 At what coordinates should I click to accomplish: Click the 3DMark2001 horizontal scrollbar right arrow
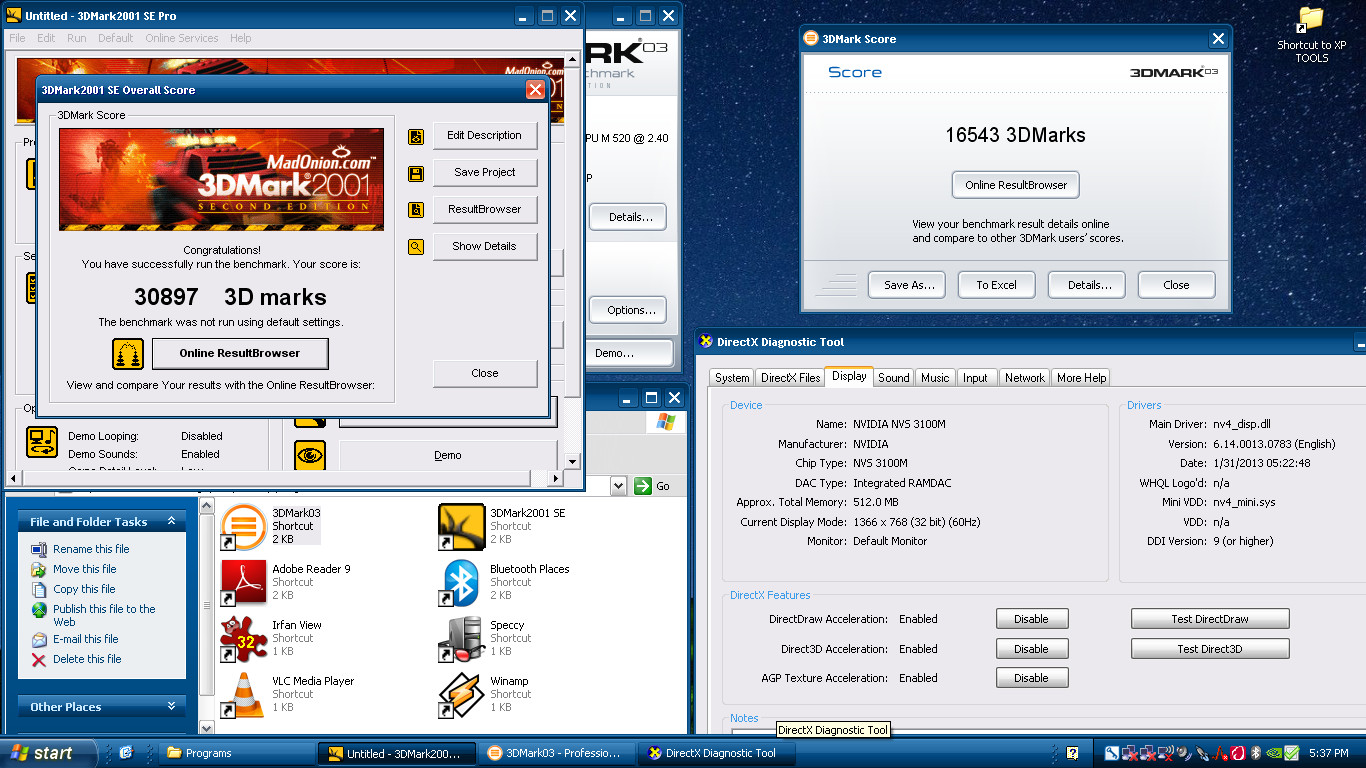pyautogui.click(x=556, y=479)
